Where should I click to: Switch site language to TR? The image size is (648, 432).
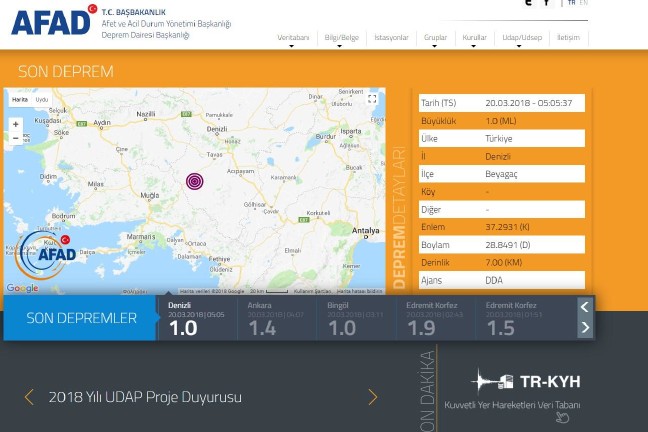(x=571, y=3)
